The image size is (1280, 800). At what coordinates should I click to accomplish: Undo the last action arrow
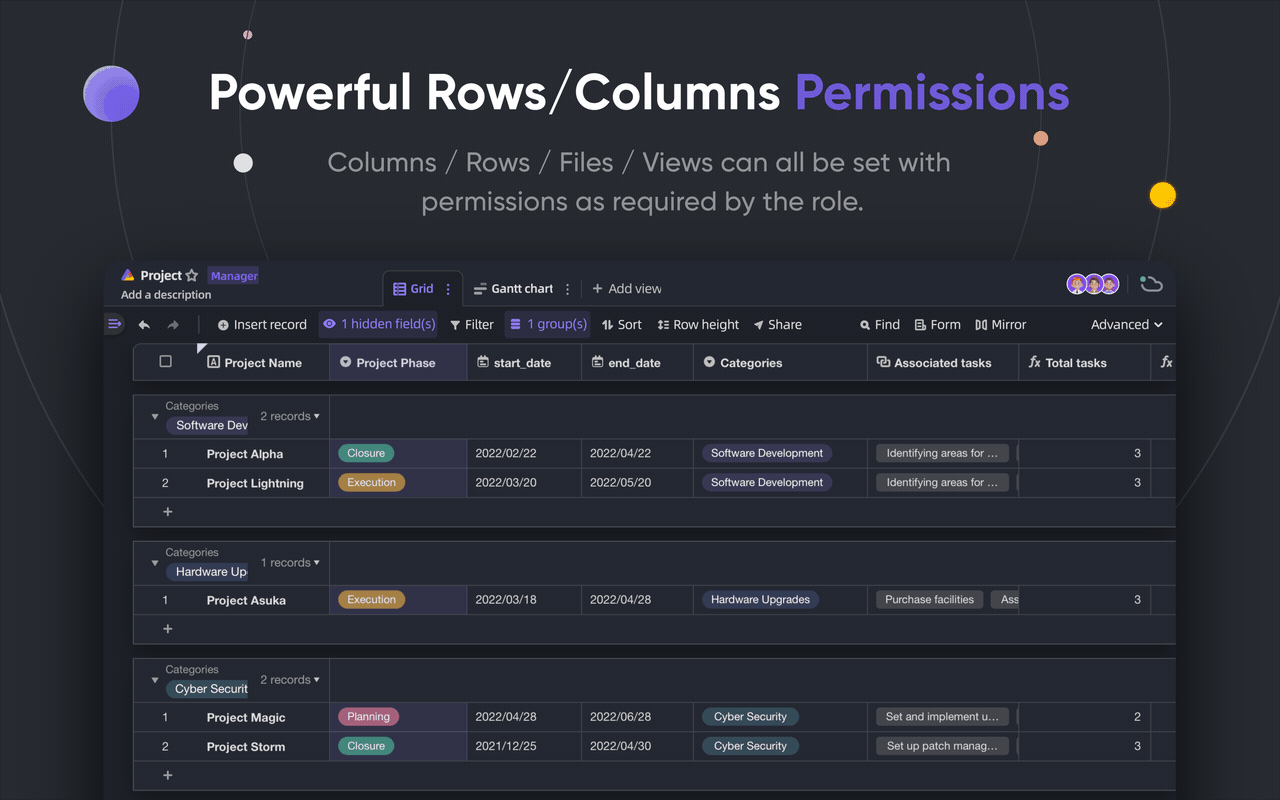(x=144, y=325)
